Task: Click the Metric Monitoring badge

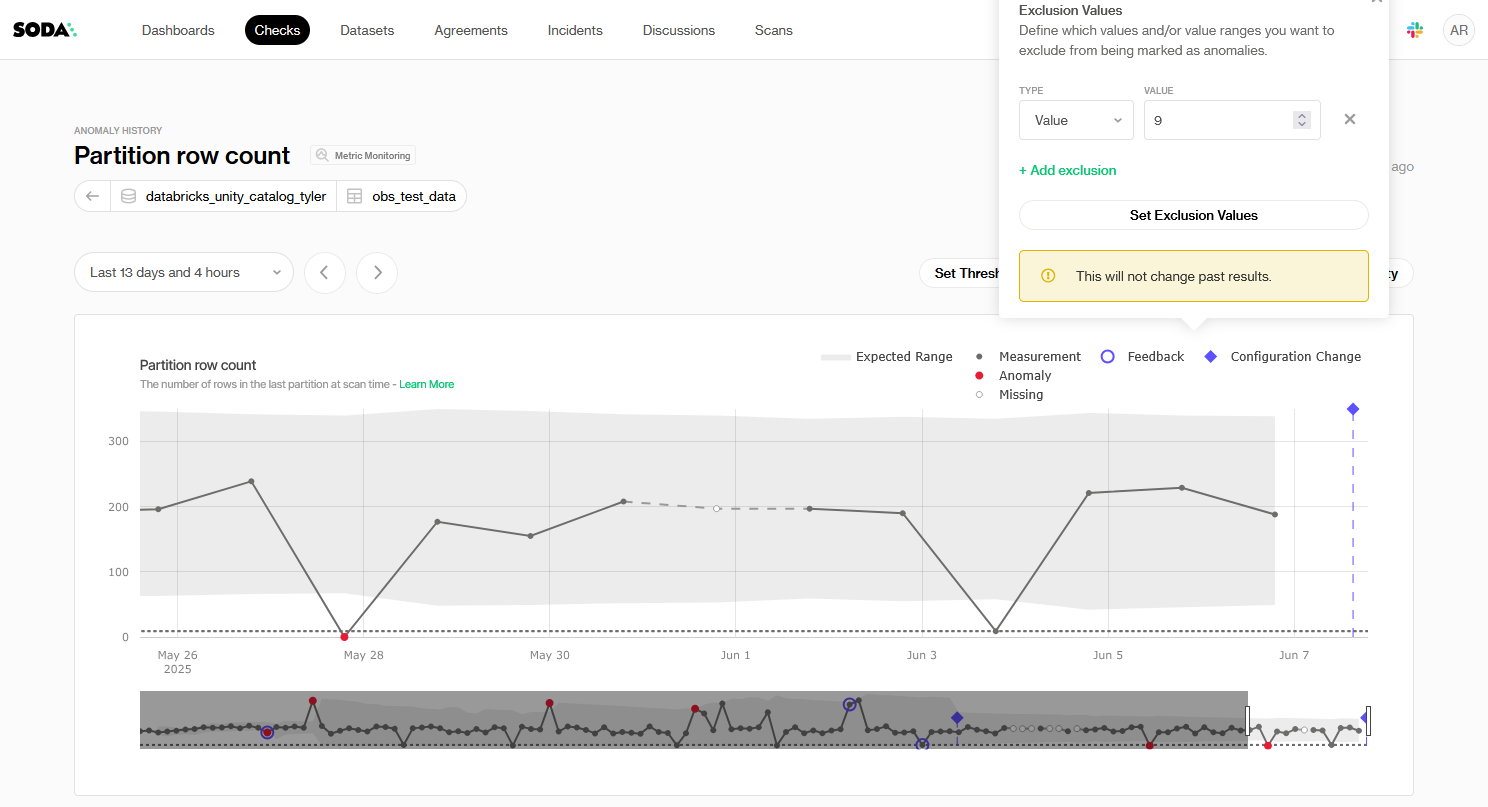Action: 363,156
